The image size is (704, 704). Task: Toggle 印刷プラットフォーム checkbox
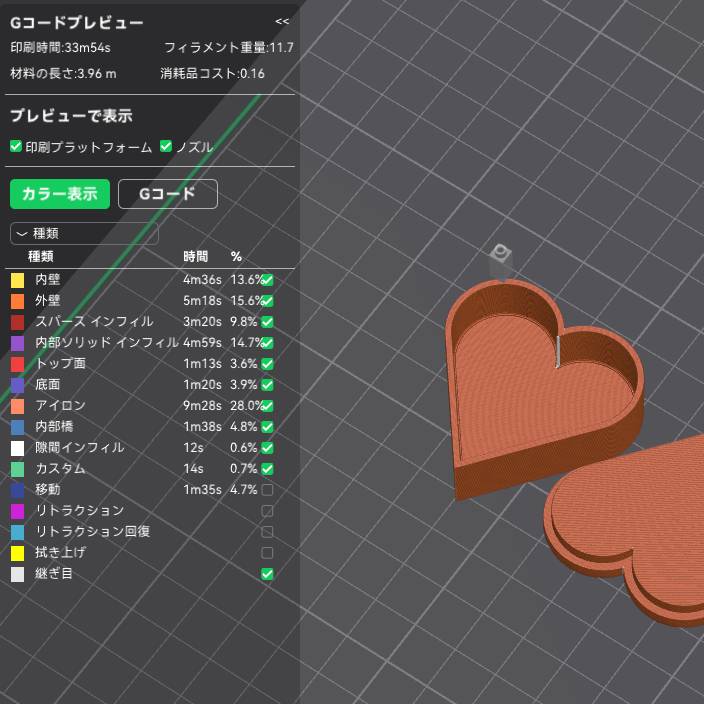pyautogui.click(x=16, y=146)
